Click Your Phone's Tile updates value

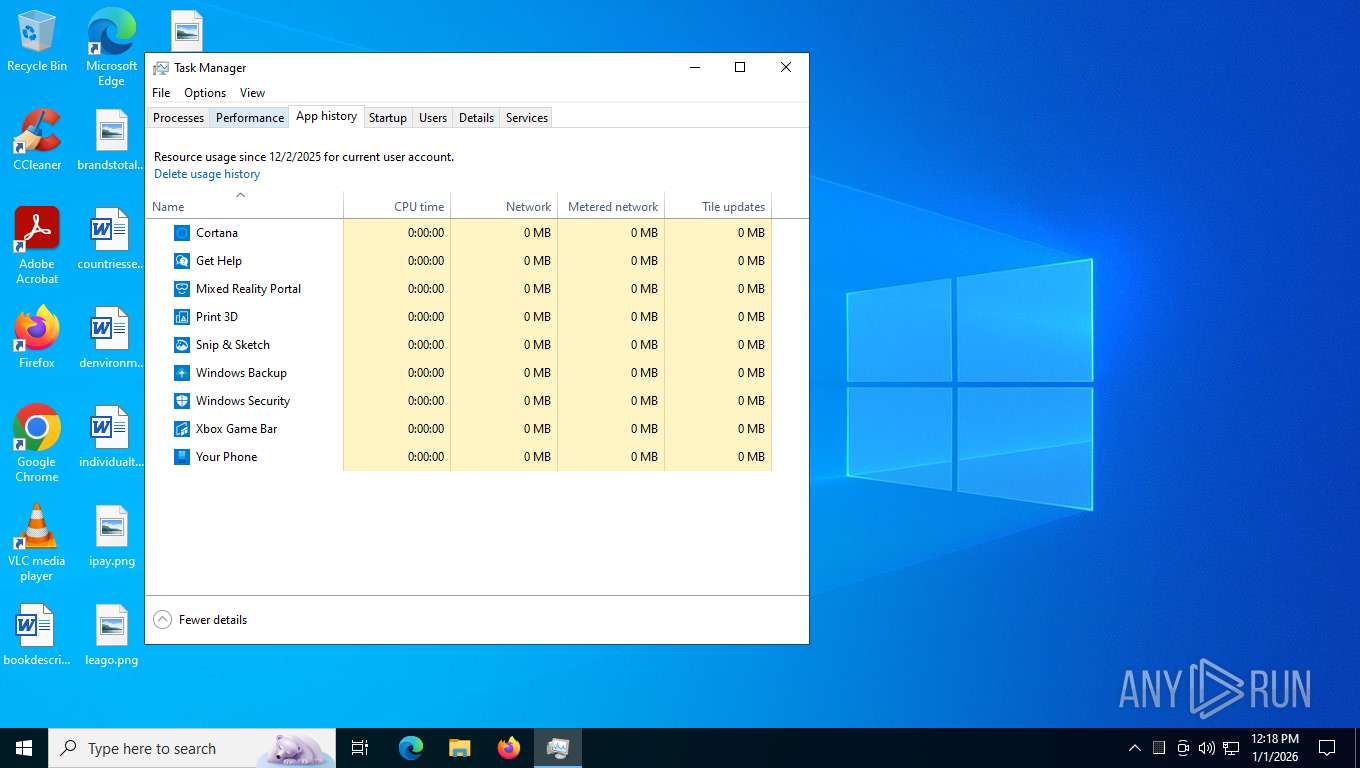tap(751, 457)
